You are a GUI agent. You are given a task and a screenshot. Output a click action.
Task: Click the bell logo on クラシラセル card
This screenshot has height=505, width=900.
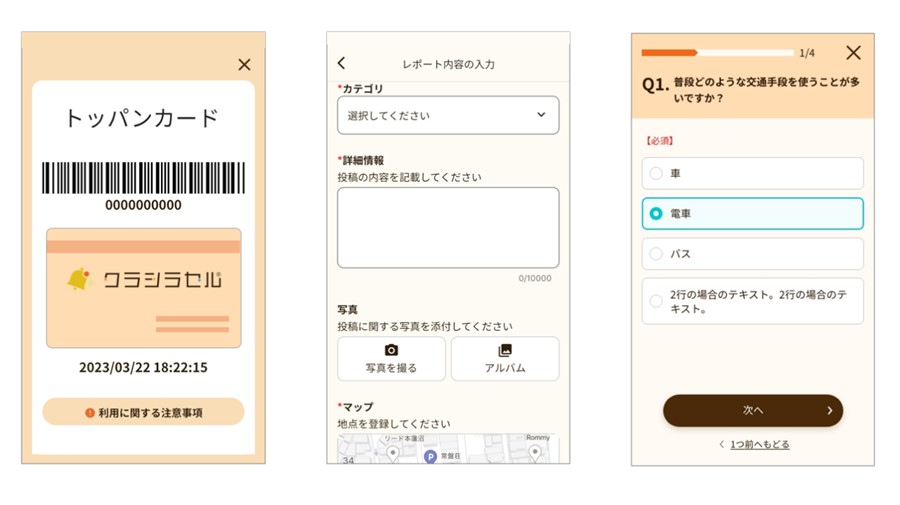tap(79, 279)
